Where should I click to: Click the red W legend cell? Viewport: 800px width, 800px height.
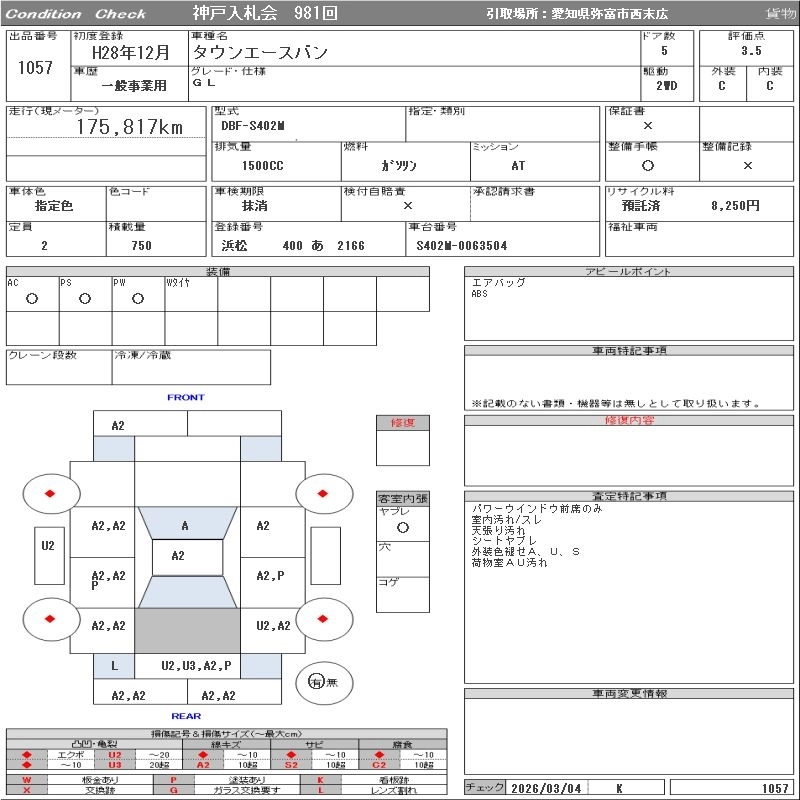[x=27, y=779]
